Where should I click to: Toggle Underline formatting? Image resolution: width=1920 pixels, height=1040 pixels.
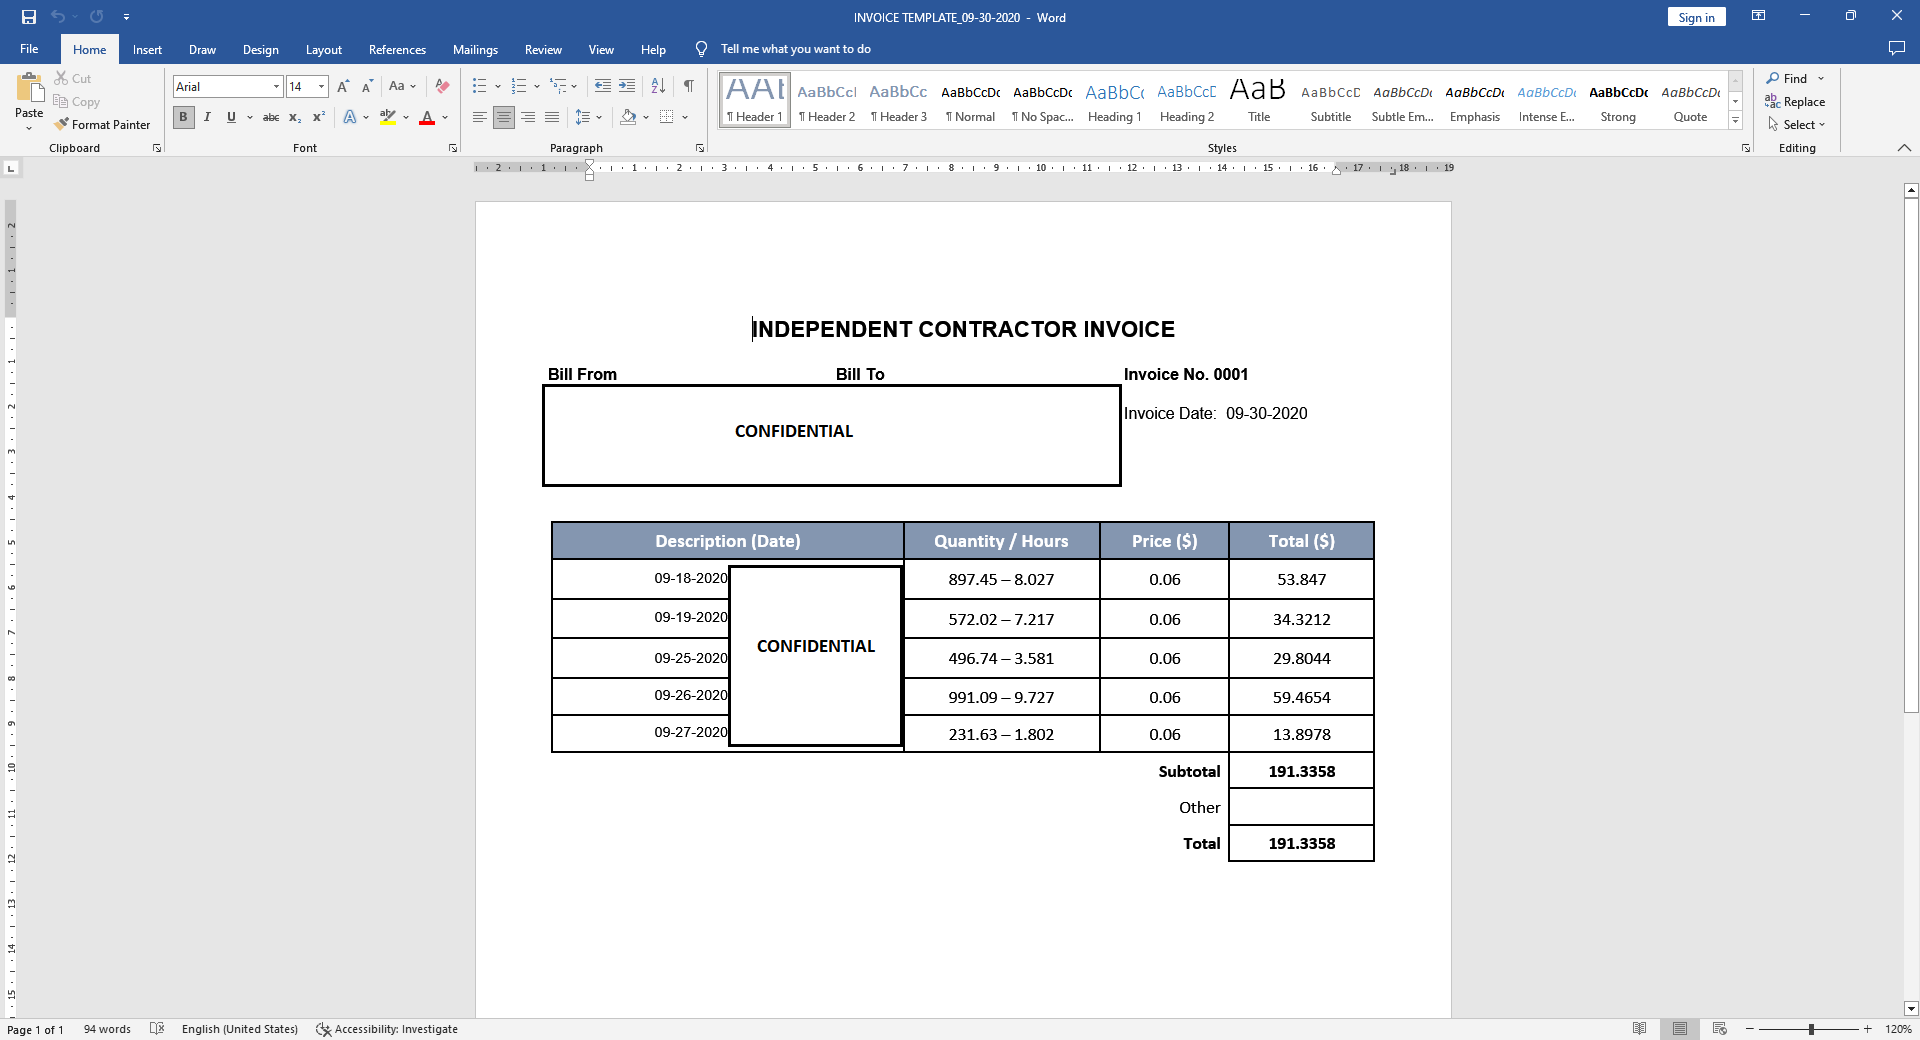(231, 118)
